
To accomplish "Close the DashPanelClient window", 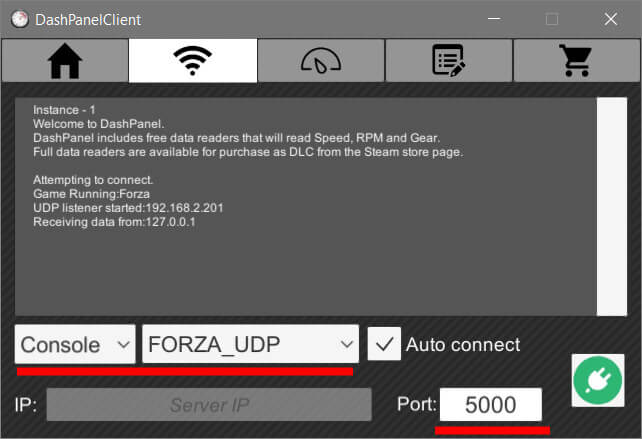I will point(610,19).
